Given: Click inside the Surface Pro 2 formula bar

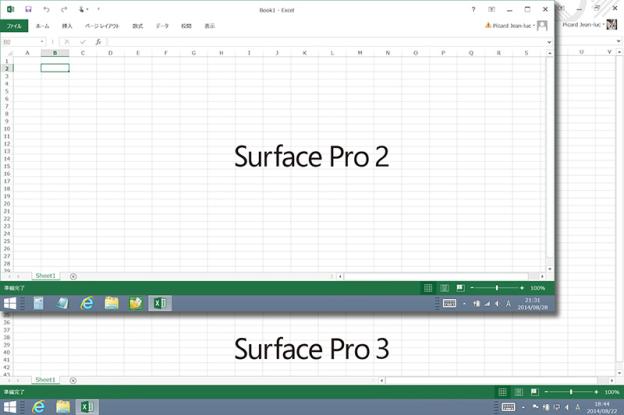Looking at the screenshot, I should coord(326,42).
